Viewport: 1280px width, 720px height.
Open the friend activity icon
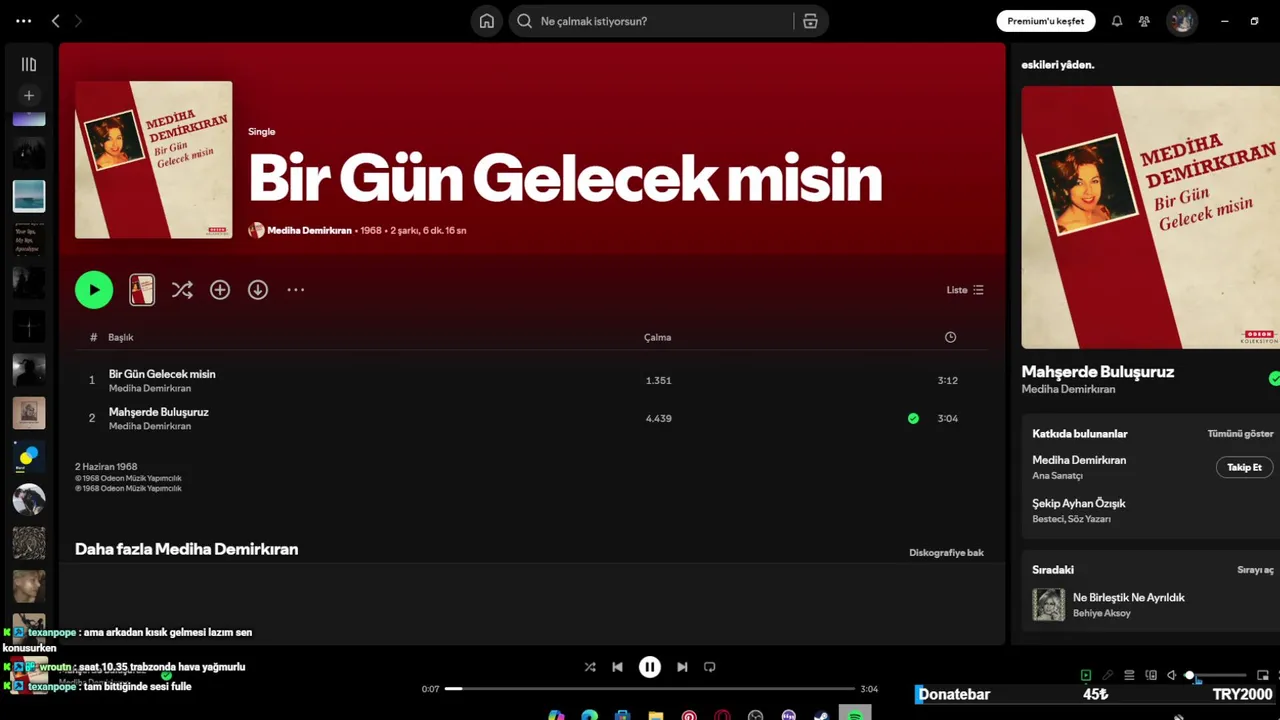click(1144, 21)
